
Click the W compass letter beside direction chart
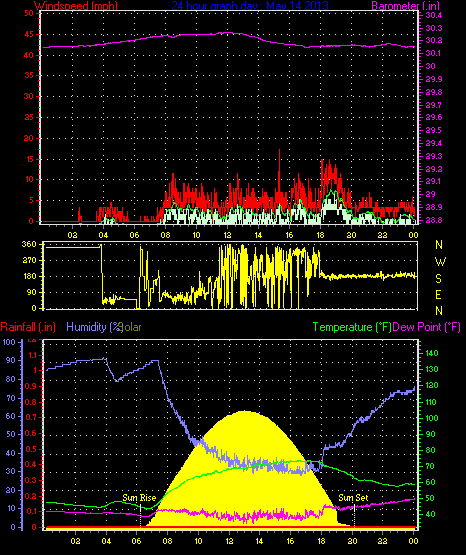tap(440, 262)
